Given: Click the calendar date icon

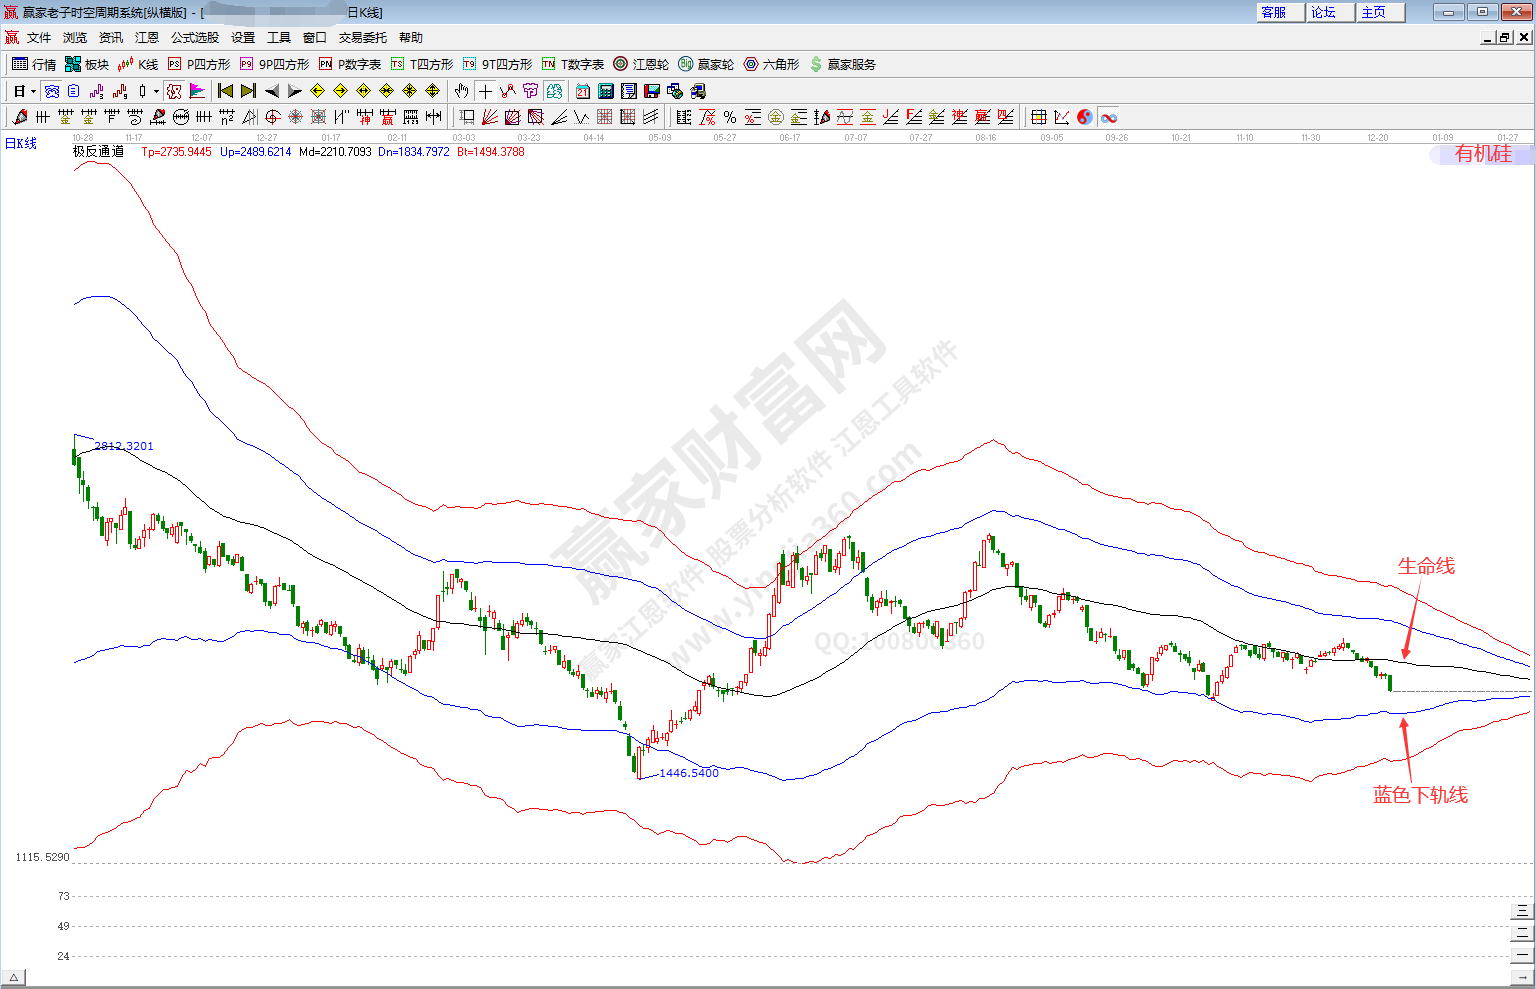Looking at the screenshot, I should tap(583, 91).
